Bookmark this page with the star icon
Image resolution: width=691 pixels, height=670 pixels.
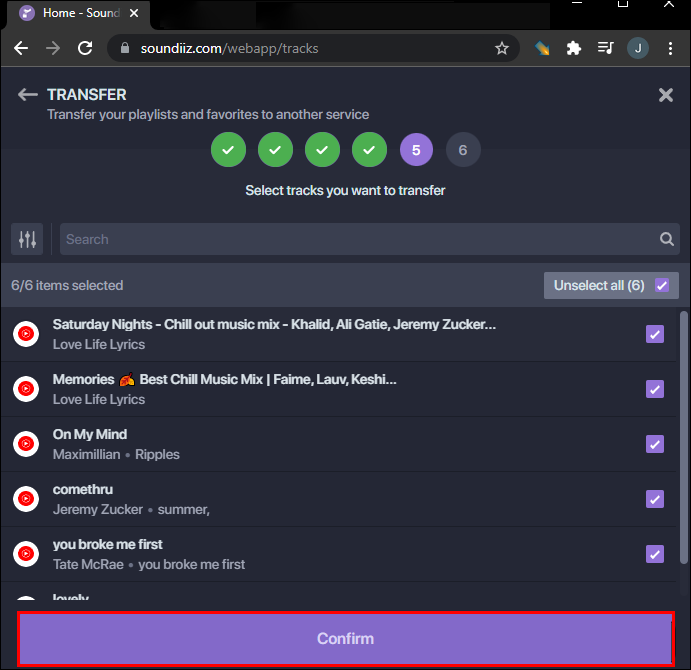tap(502, 48)
